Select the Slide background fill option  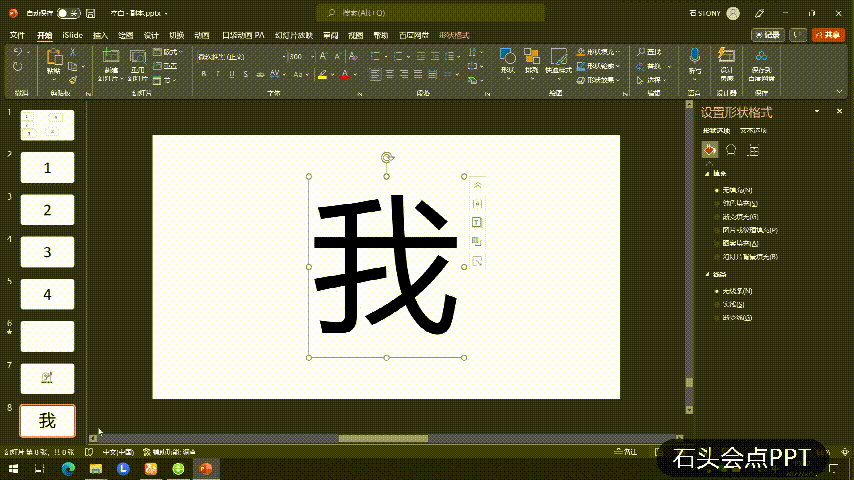(x=717, y=257)
